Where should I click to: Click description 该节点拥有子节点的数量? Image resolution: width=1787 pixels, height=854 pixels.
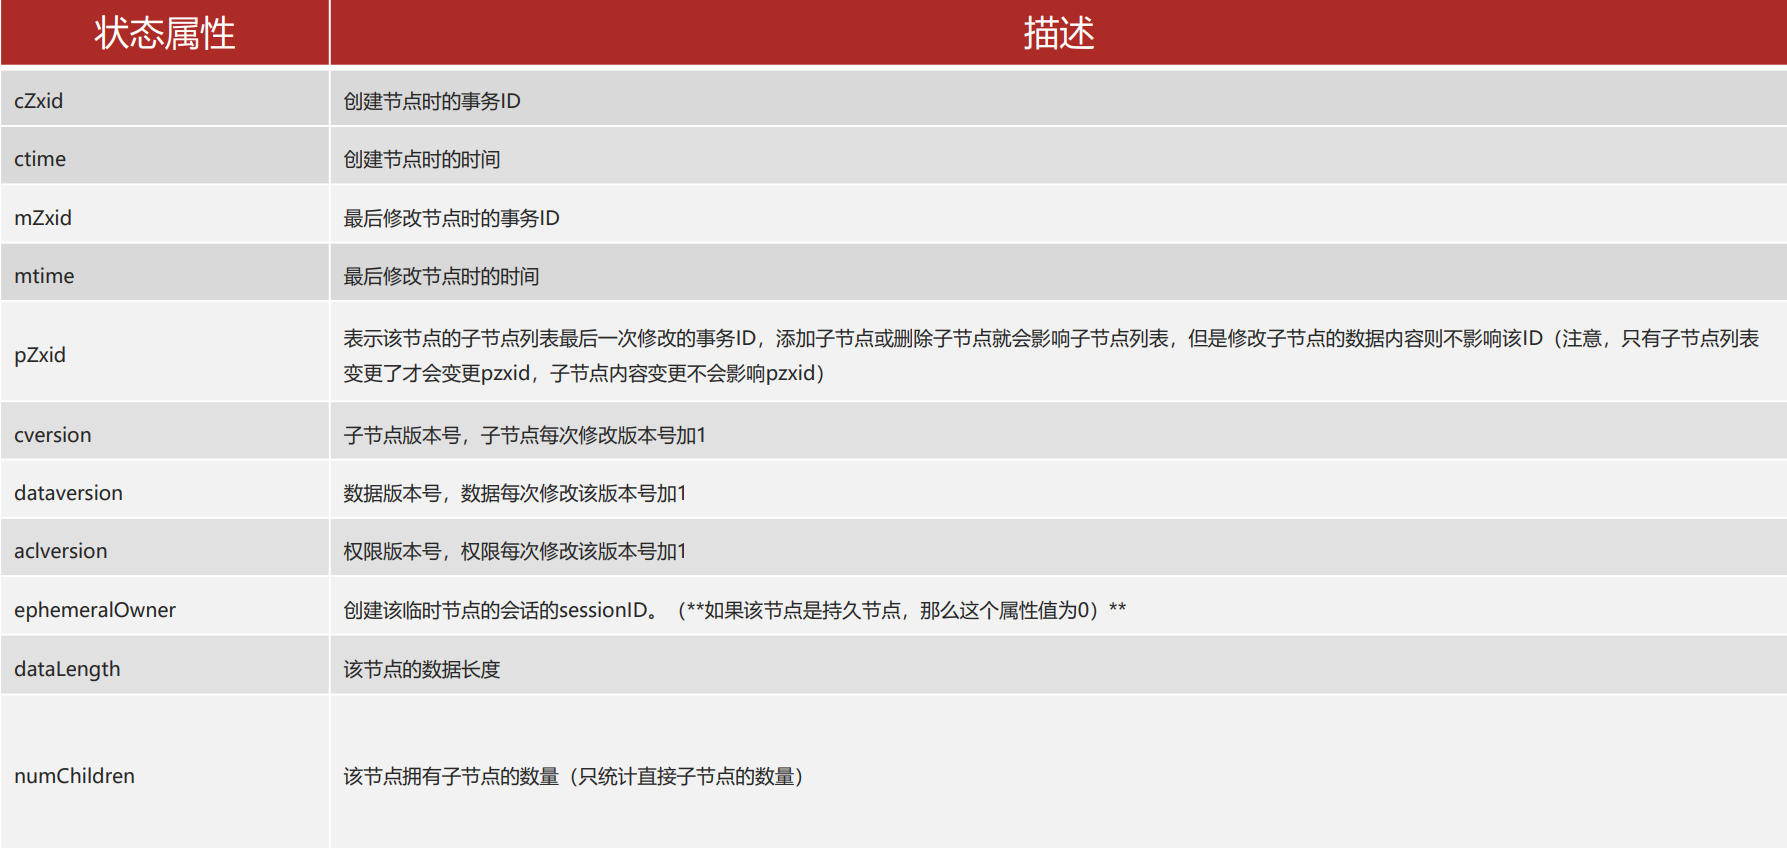[575, 776]
